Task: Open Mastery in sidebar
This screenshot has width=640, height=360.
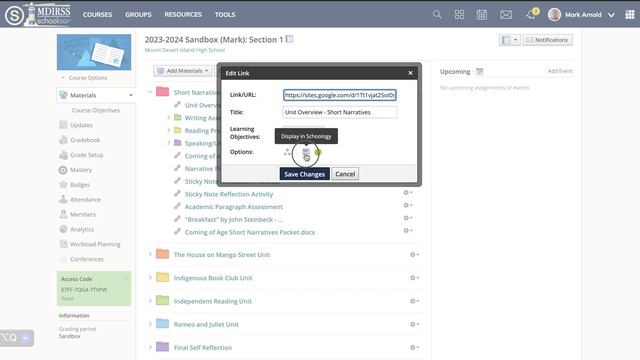Action: tap(81, 170)
